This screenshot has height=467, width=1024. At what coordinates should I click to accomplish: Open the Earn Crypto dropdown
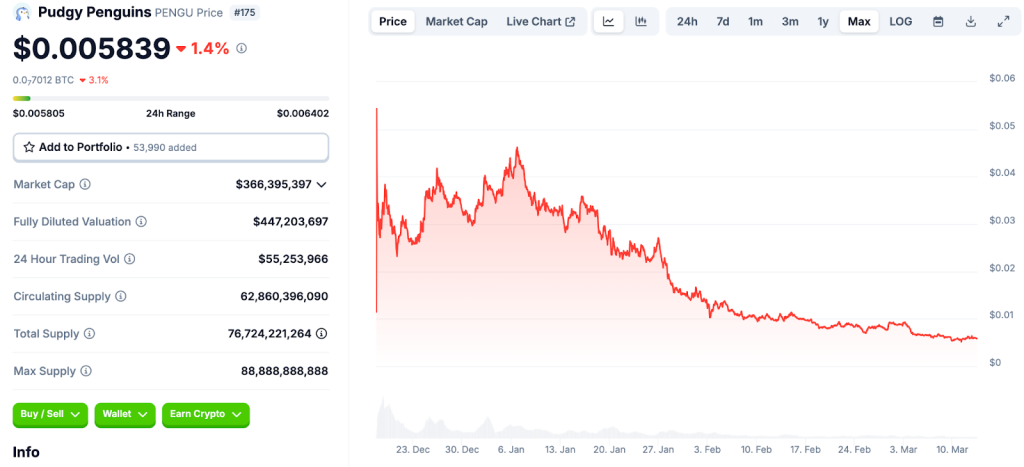click(x=205, y=414)
